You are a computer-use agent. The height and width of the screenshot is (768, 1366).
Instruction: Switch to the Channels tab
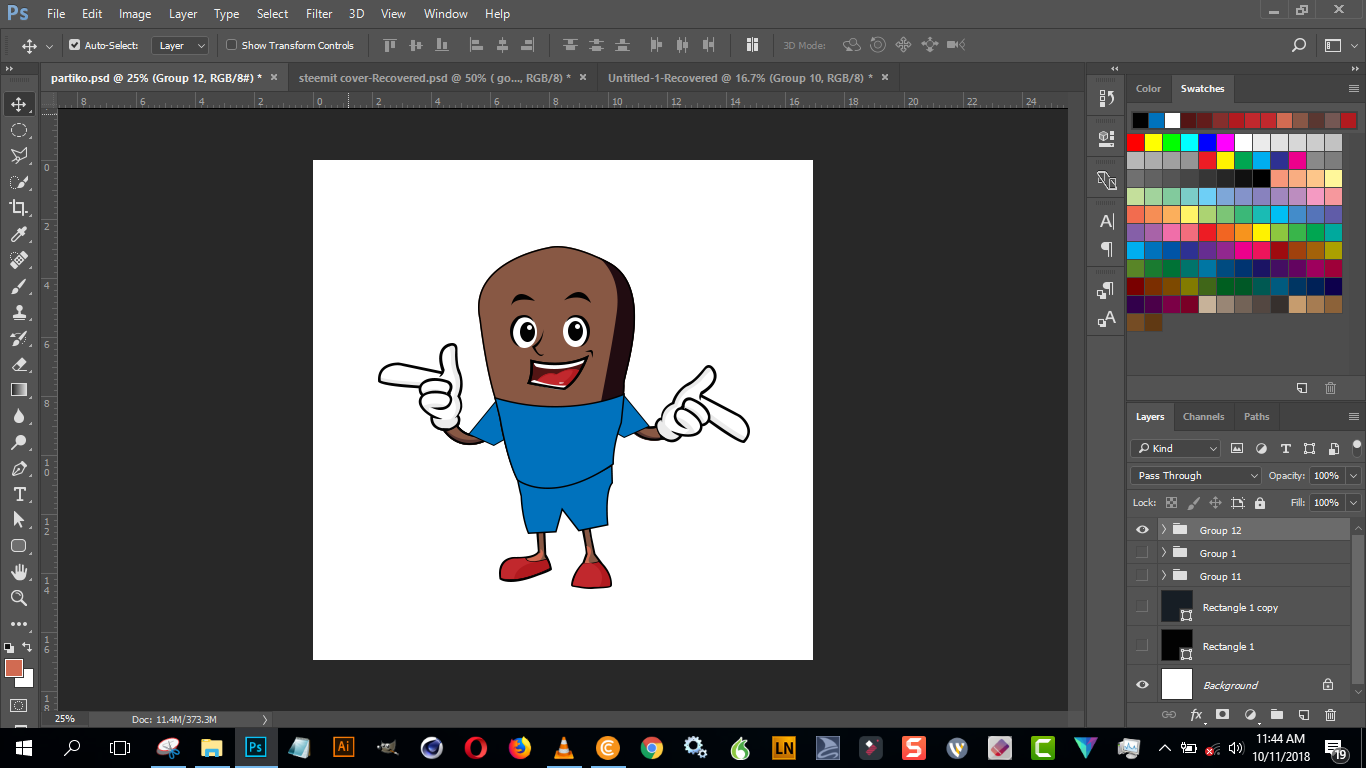tap(1203, 417)
